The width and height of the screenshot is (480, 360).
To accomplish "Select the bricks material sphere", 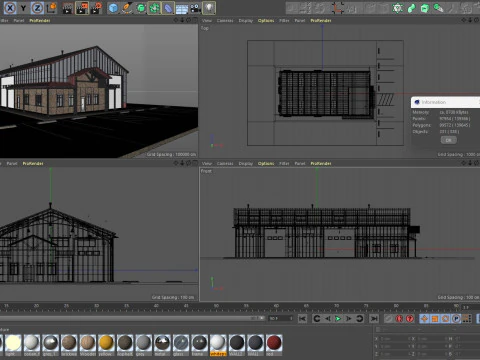I will tap(69, 345).
